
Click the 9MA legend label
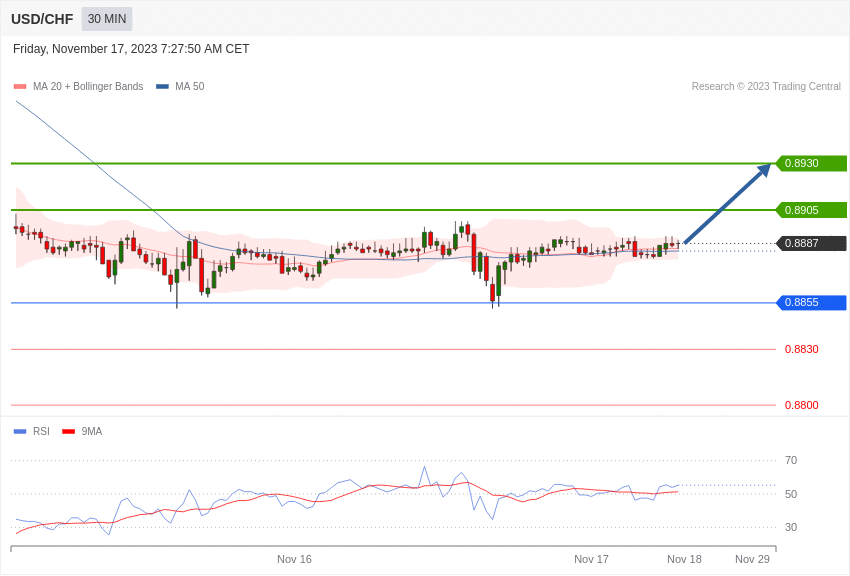tap(92, 431)
